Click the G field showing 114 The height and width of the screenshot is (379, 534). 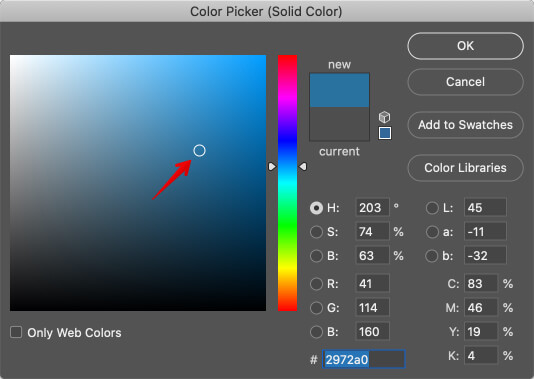(372, 307)
